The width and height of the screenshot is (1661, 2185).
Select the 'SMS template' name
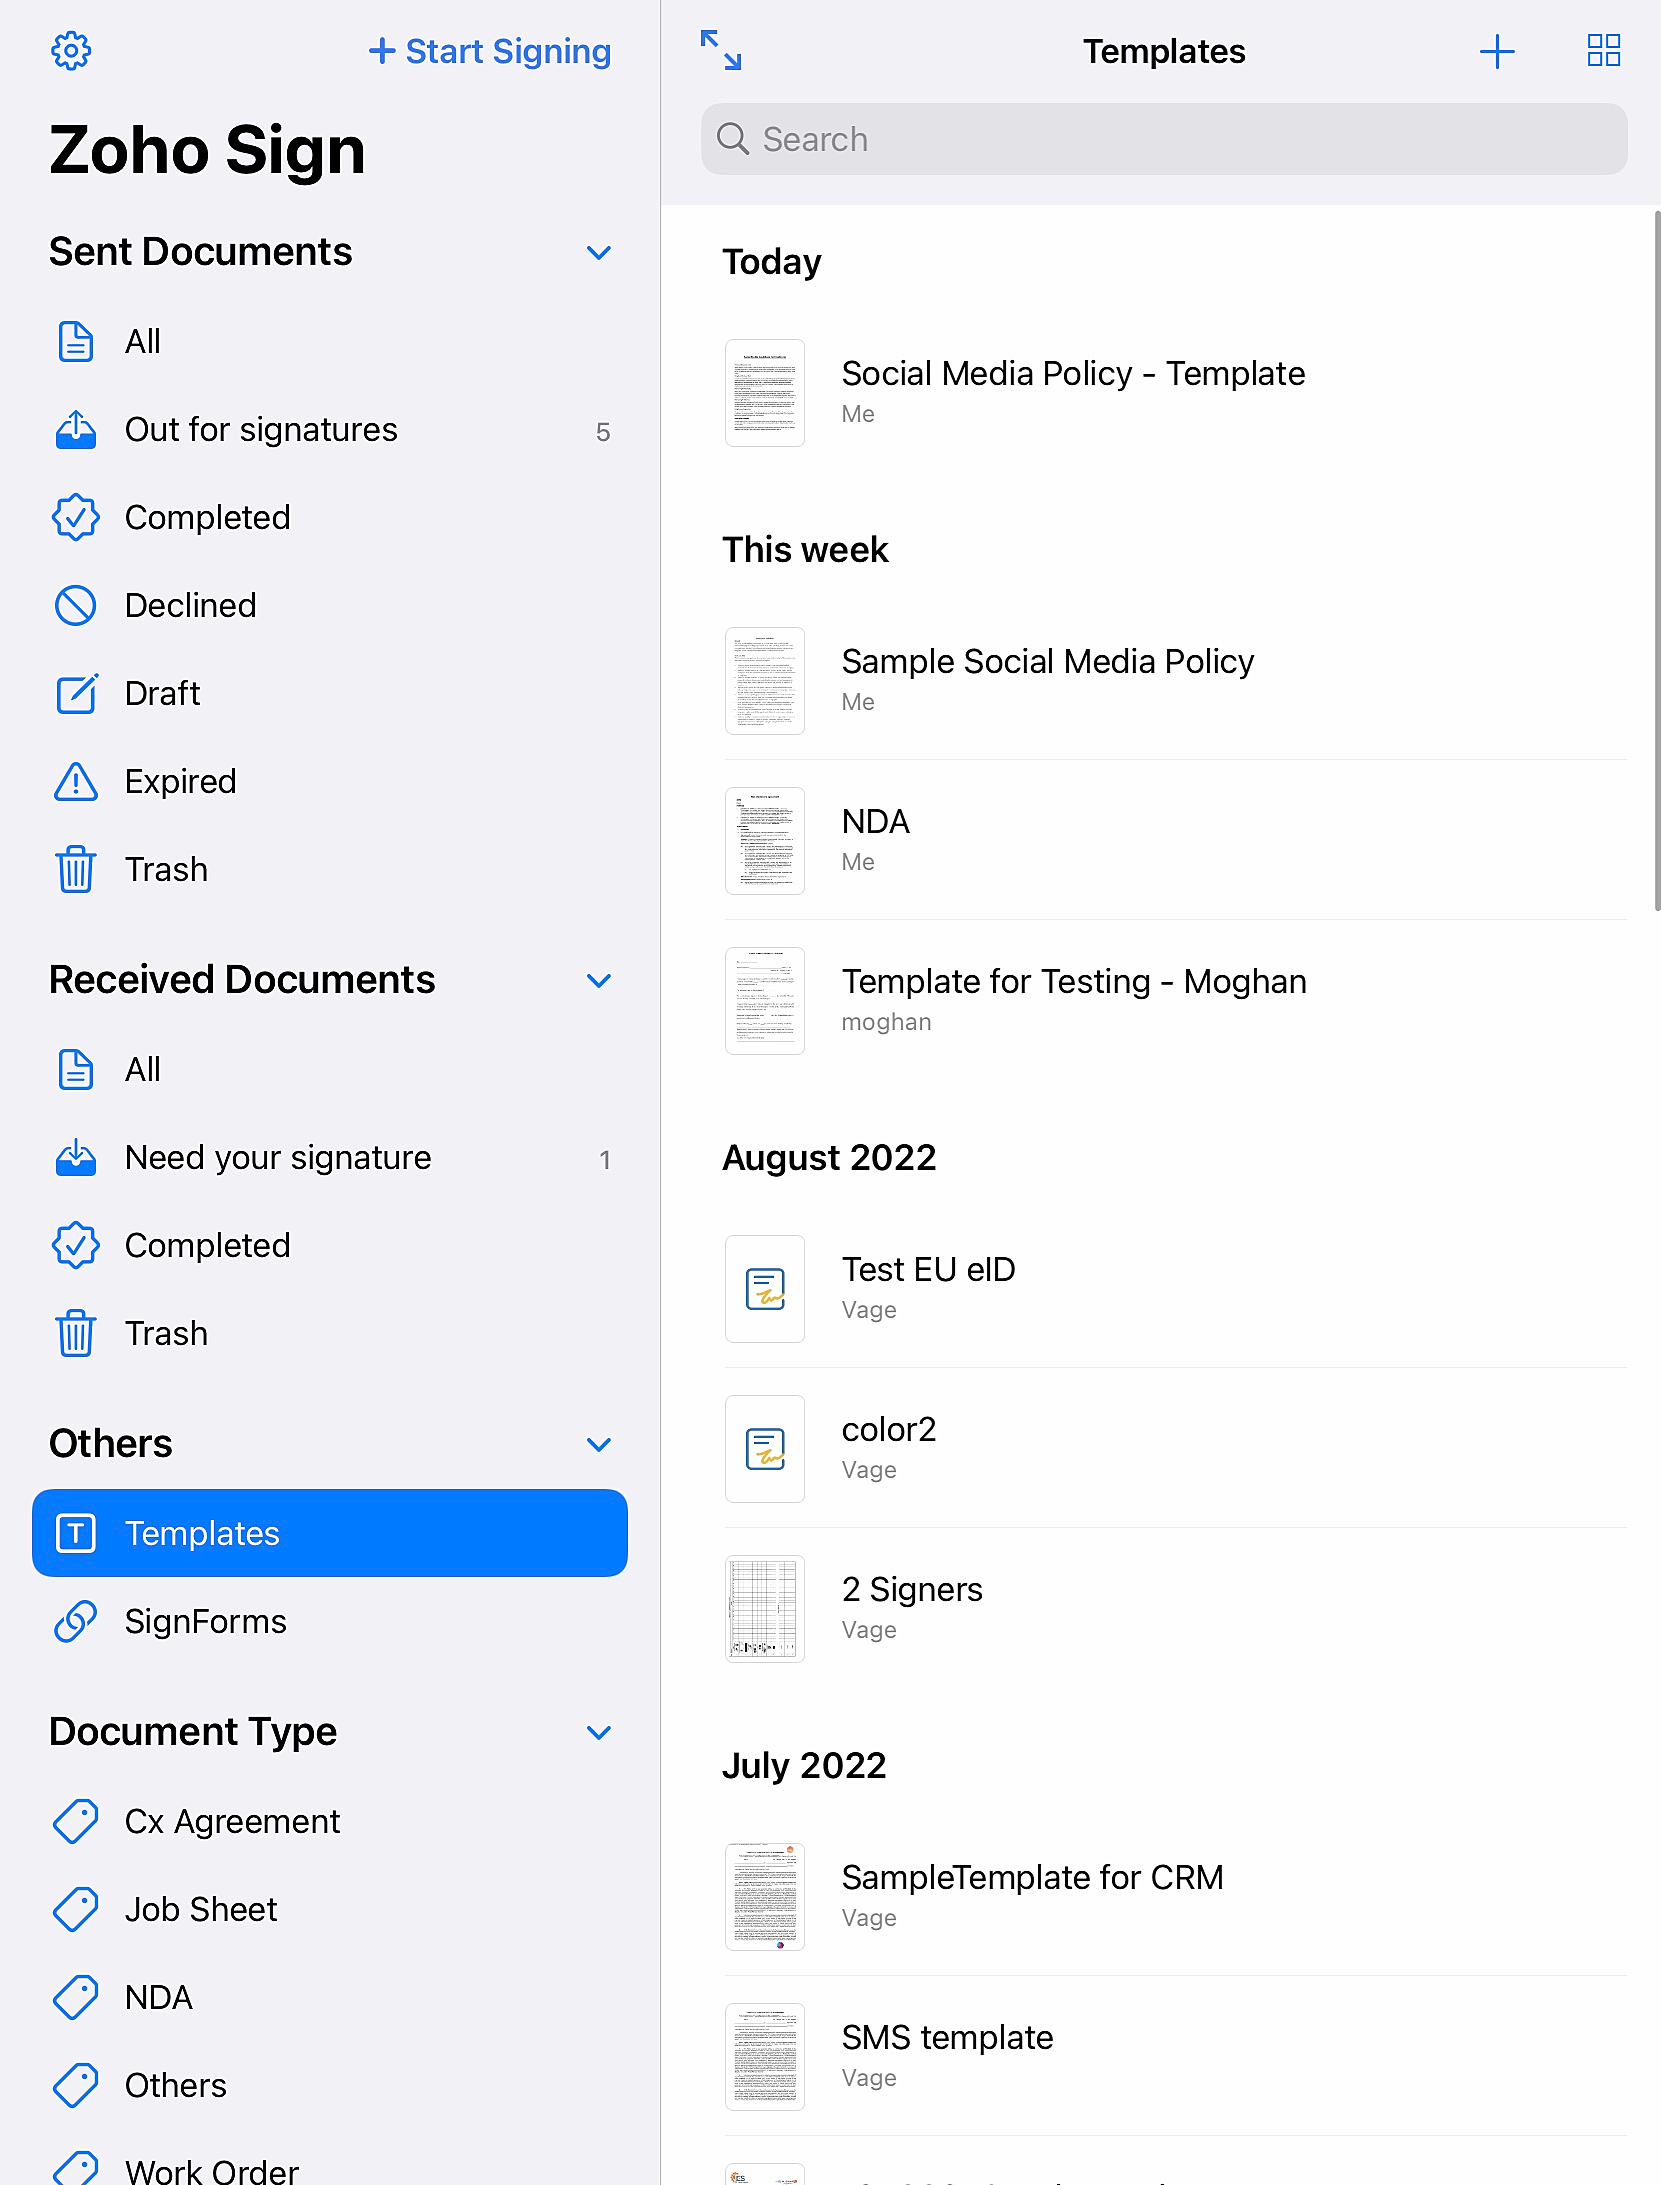coord(947,2038)
